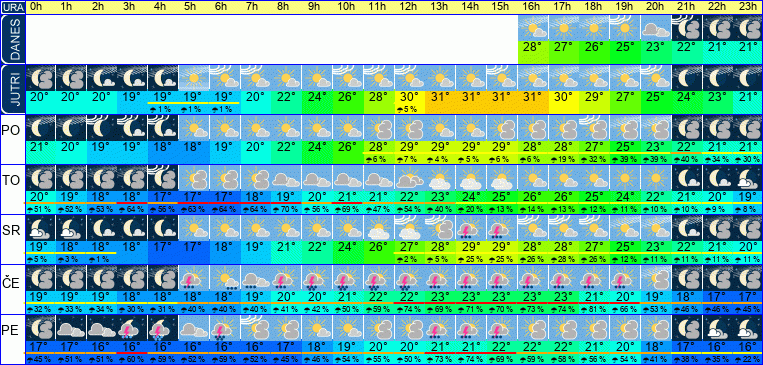Click the overcast cloud icon at TO 9h
The image size is (763, 365).
(x=316, y=178)
